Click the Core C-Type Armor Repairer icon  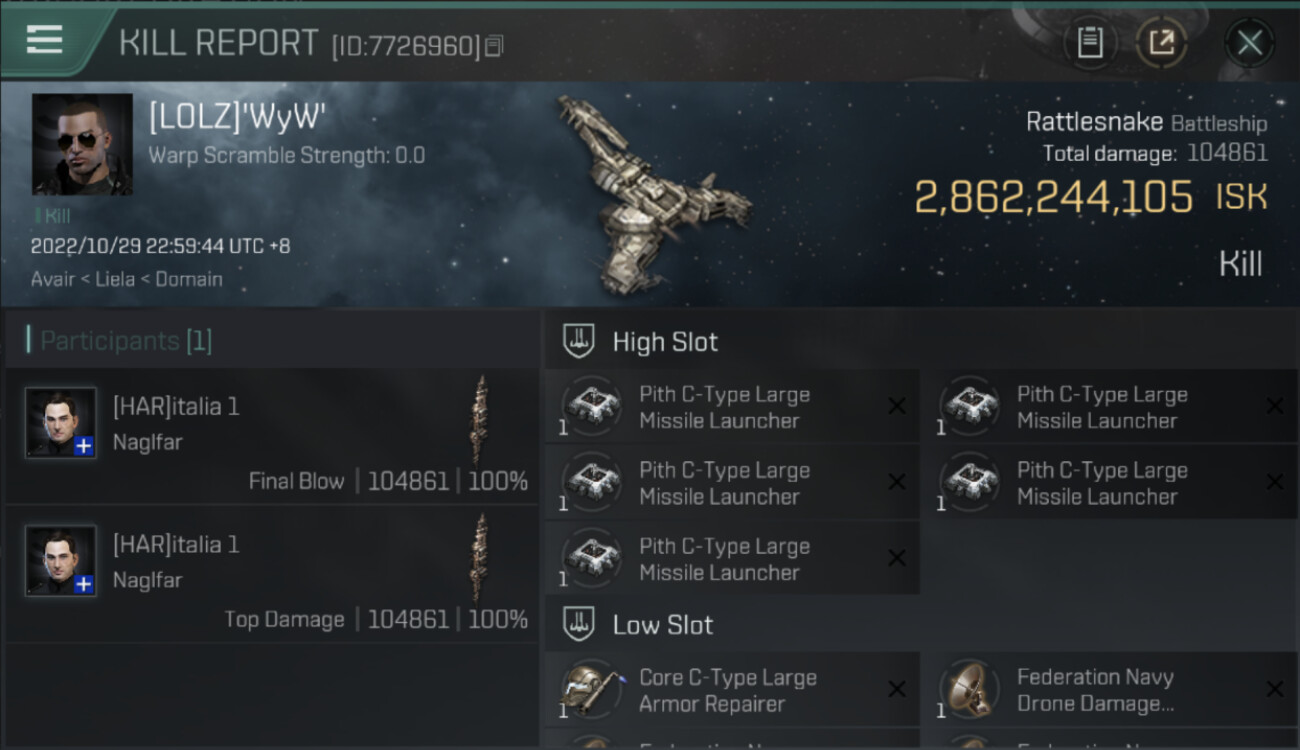point(591,689)
